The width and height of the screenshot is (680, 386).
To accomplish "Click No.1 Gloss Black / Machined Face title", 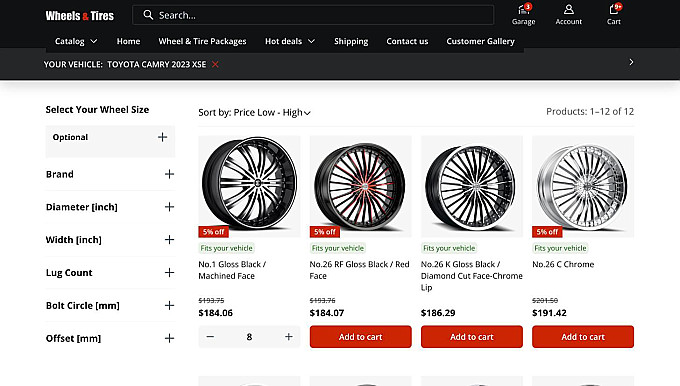I will [x=232, y=270].
